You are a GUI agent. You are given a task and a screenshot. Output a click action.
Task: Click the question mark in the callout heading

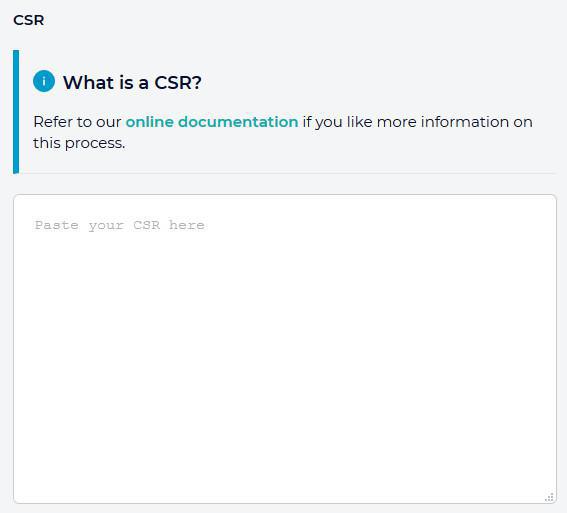(197, 82)
